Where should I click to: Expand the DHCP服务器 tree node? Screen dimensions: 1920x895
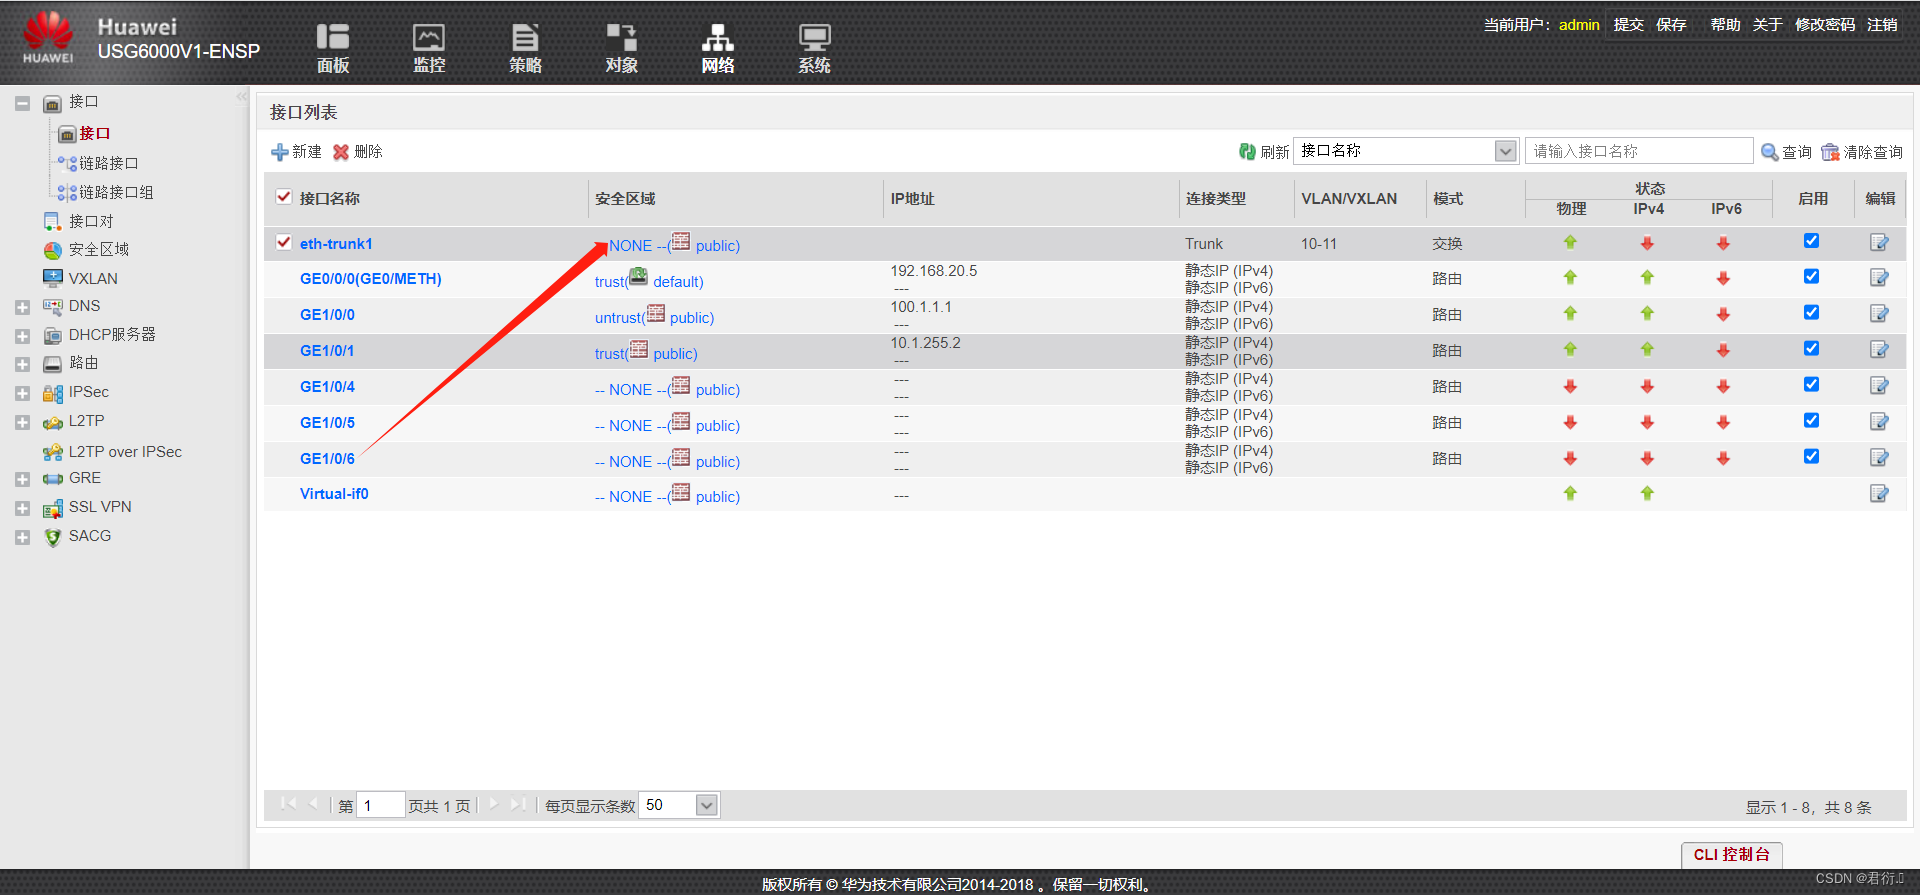coord(22,337)
